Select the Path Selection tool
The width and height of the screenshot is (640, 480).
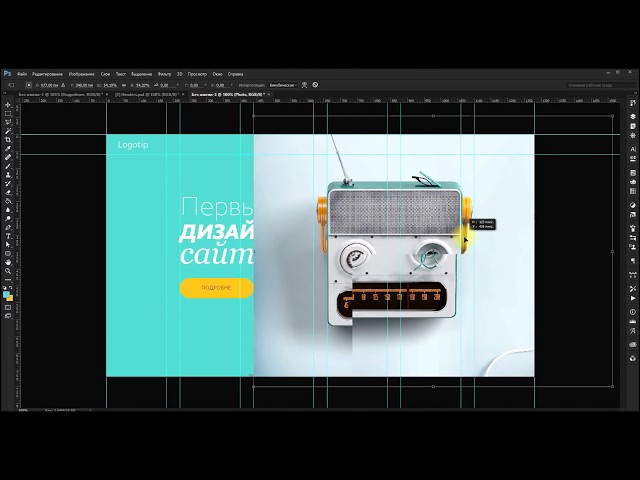pos(8,245)
